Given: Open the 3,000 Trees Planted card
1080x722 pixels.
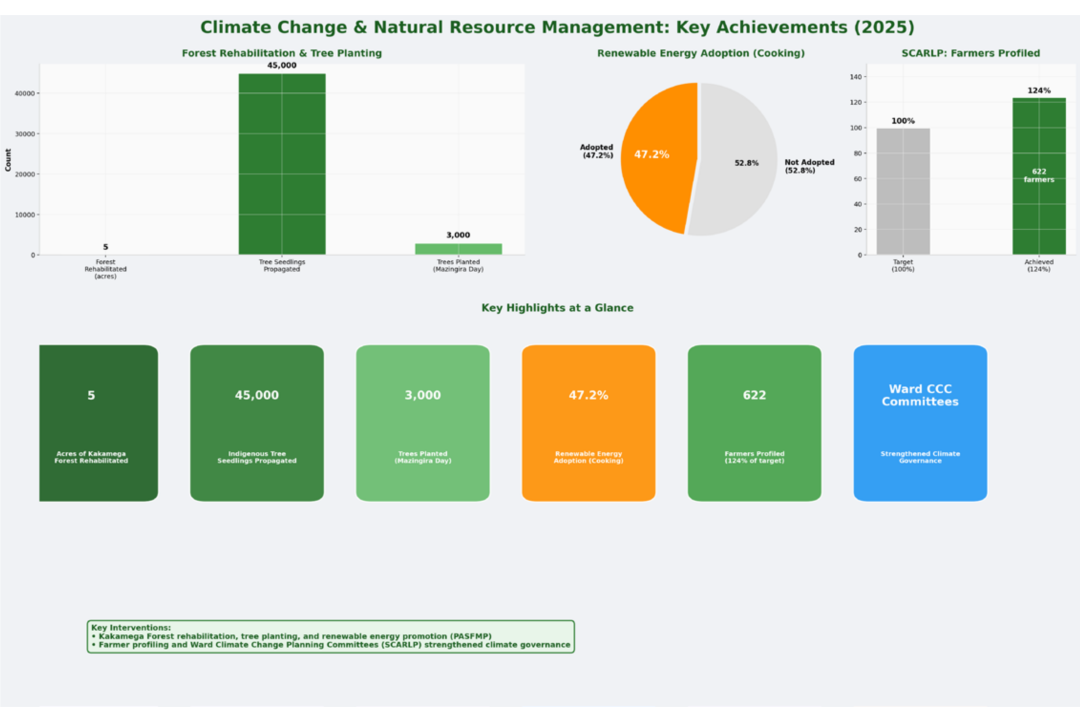Looking at the screenshot, I should 423,423.
